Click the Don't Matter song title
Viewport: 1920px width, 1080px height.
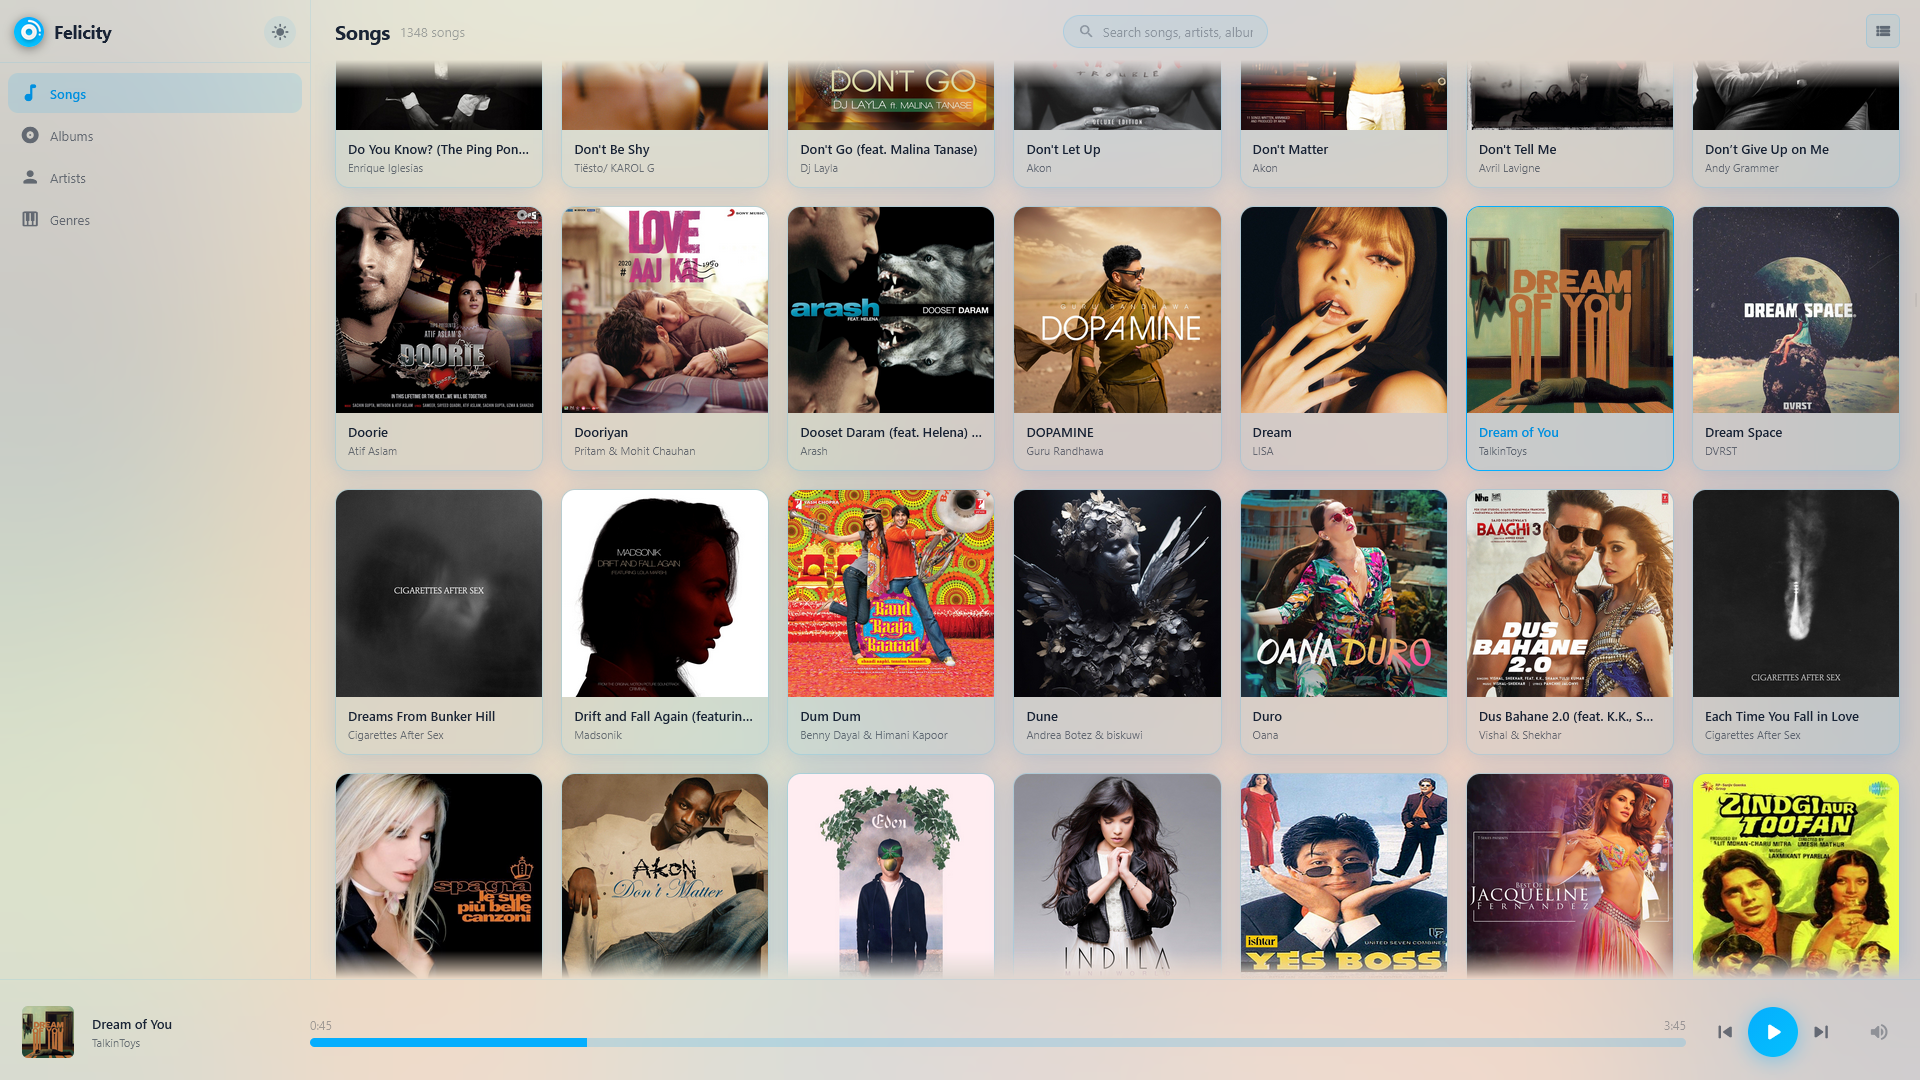coord(1290,149)
